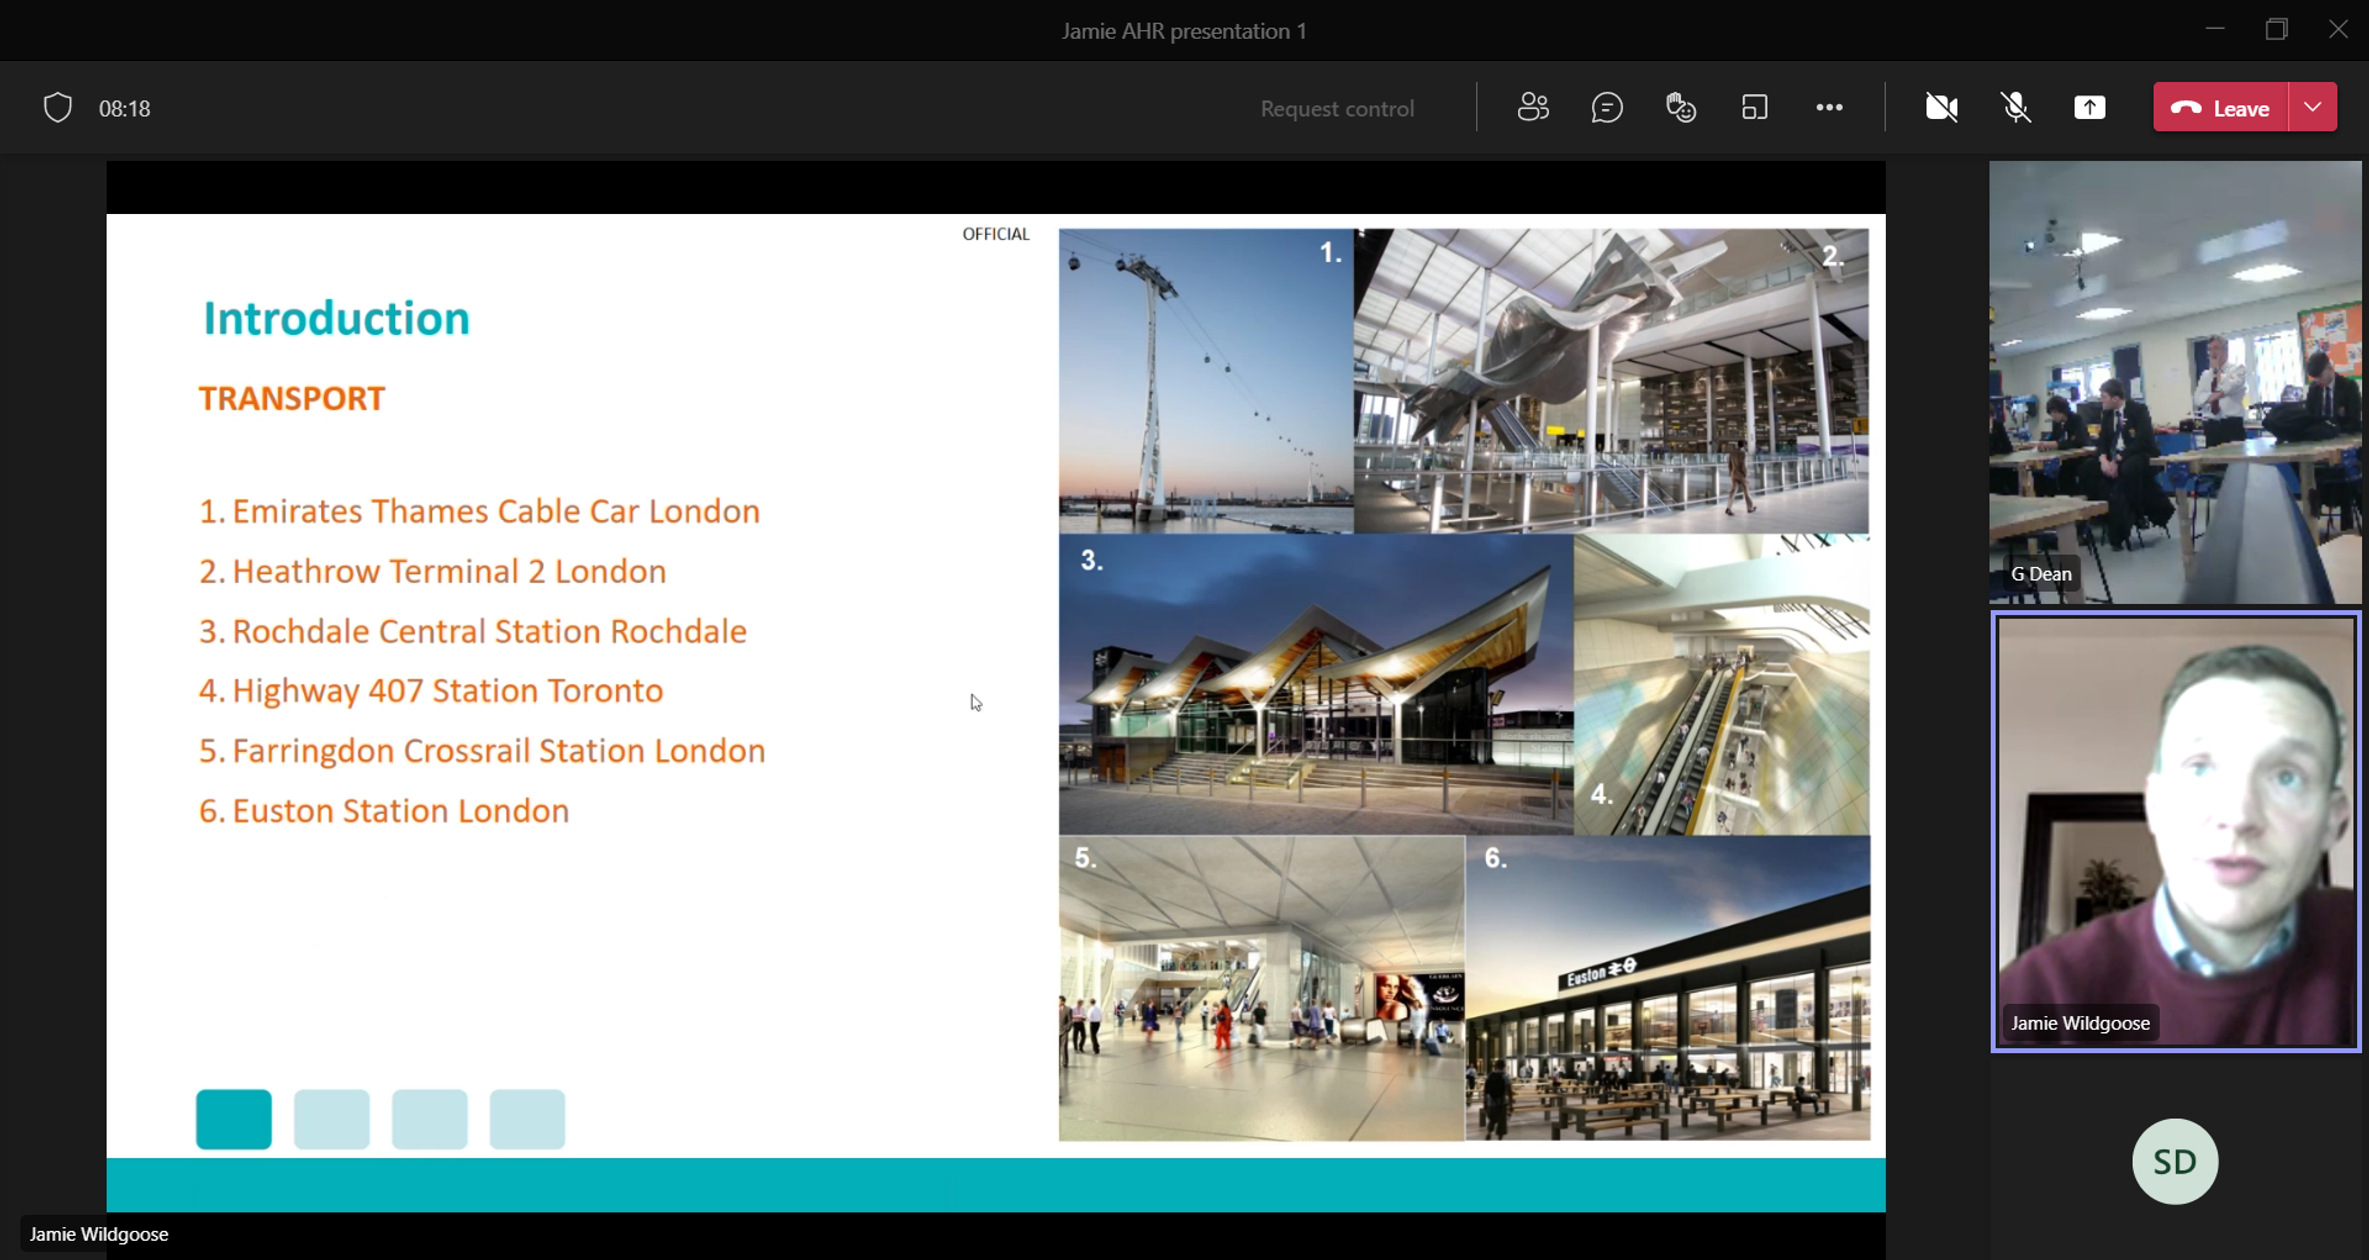Open the breakout rooms panel
Screen dimensions: 2369x1260
coord(1756,107)
